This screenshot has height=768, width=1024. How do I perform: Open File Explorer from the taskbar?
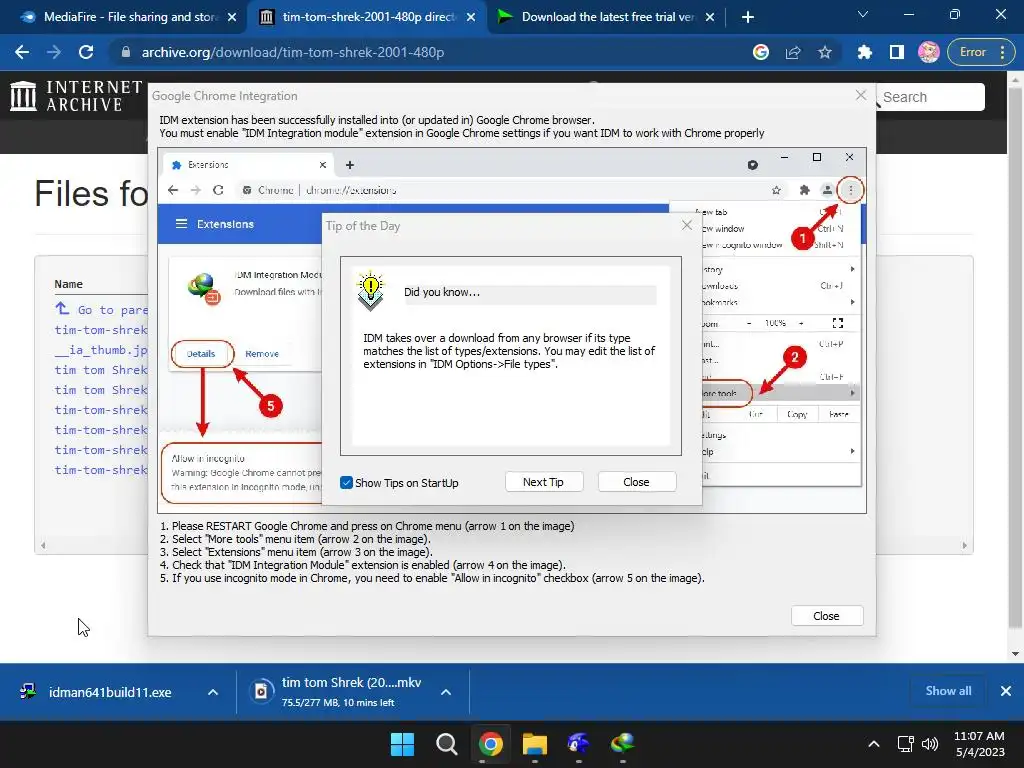(534, 744)
